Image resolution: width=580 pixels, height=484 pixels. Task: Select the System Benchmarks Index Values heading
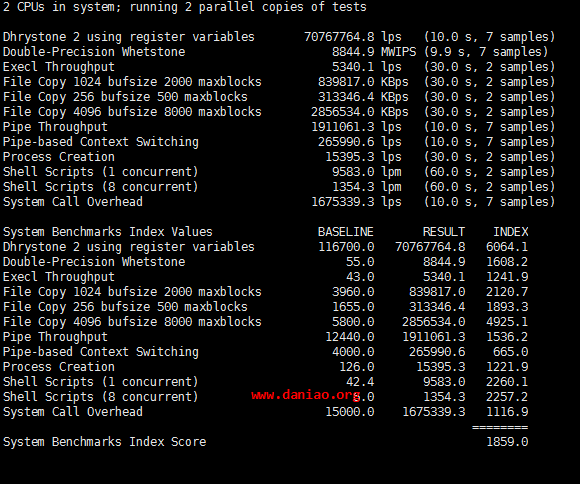(108, 232)
